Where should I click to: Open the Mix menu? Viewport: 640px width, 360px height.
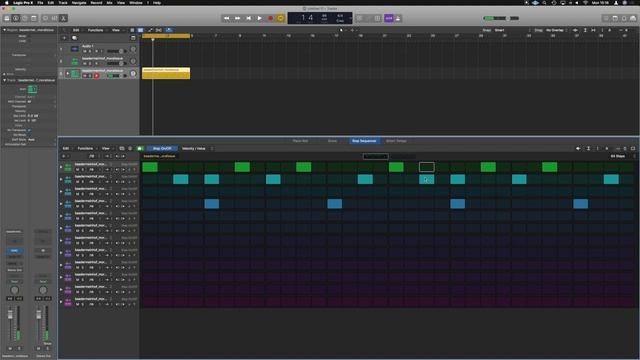pos(109,2)
